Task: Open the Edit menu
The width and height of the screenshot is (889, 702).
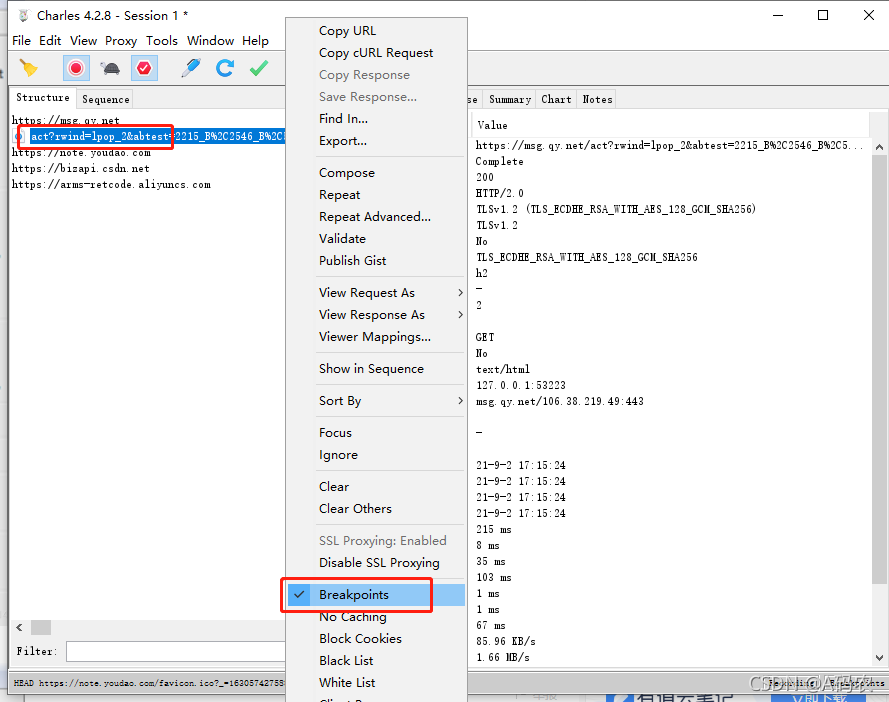Action: [50, 41]
